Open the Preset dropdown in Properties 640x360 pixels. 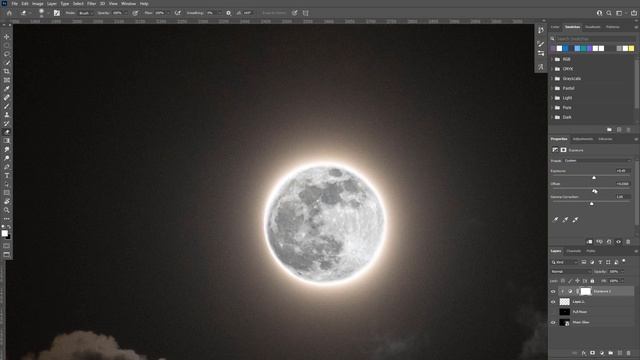click(x=598, y=160)
